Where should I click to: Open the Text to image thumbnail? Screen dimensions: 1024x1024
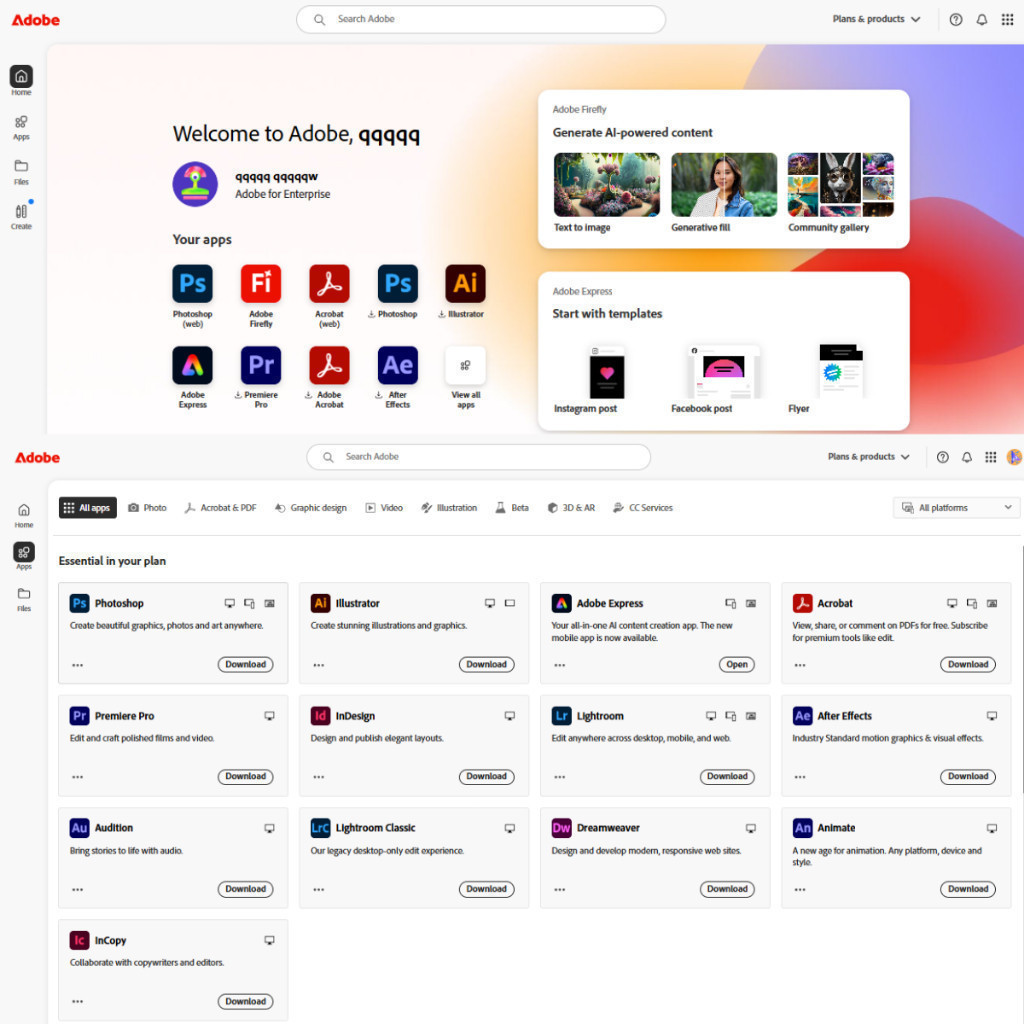coord(606,185)
